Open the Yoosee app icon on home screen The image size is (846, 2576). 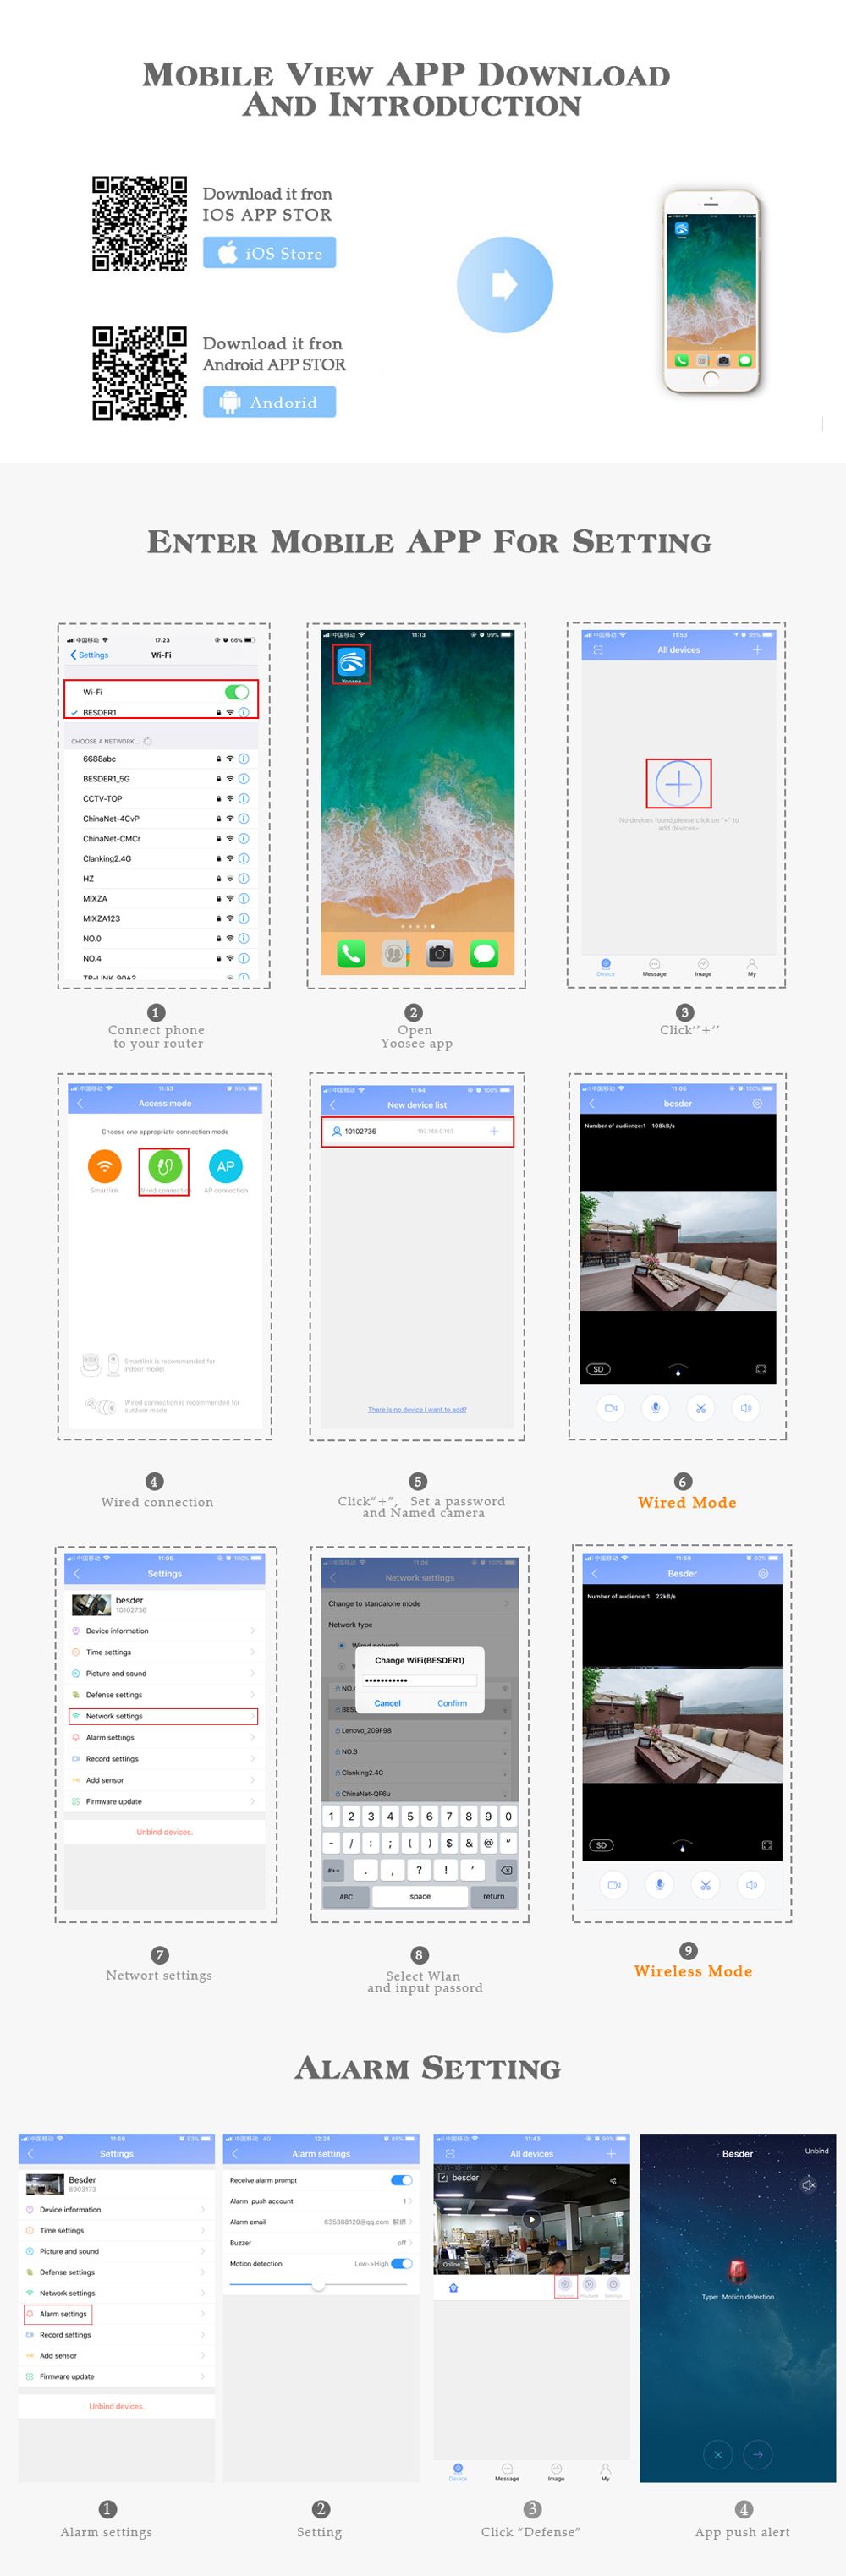[x=351, y=662]
